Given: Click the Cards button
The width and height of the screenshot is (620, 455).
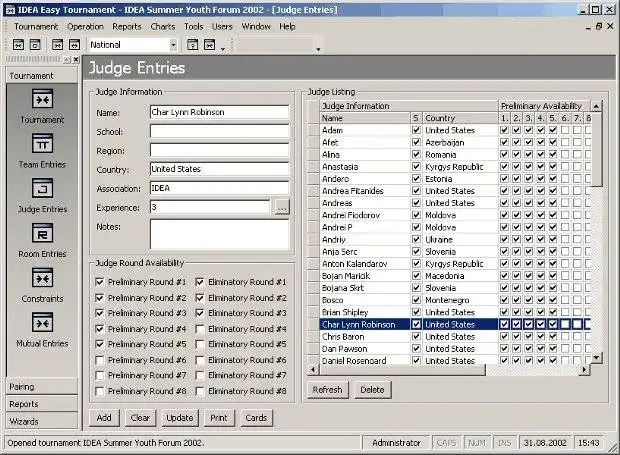Looking at the screenshot, I should click(x=256, y=418).
